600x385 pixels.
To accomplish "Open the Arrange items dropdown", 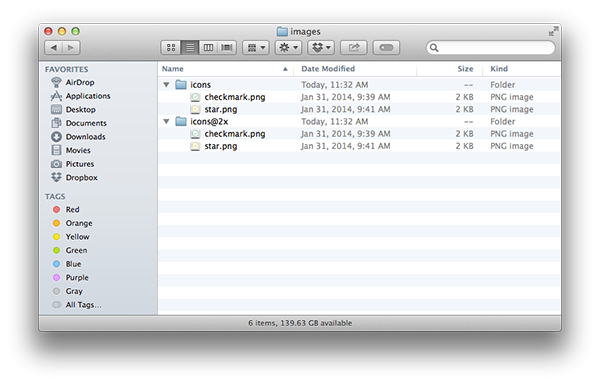I will click(256, 47).
